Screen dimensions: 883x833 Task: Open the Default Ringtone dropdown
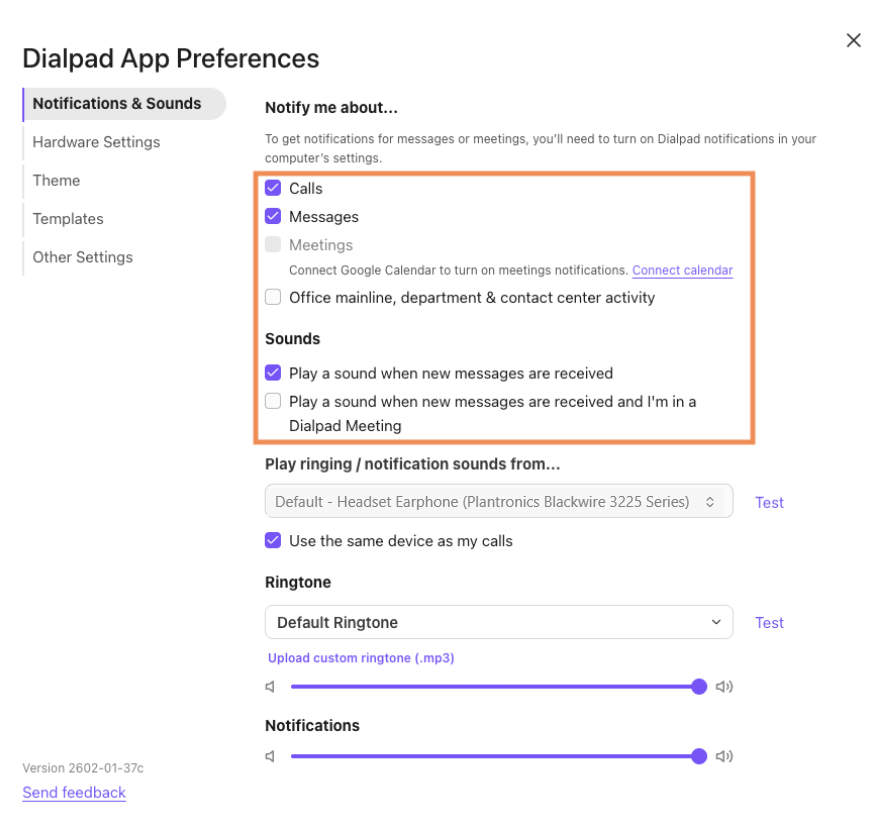tap(498, 622)
